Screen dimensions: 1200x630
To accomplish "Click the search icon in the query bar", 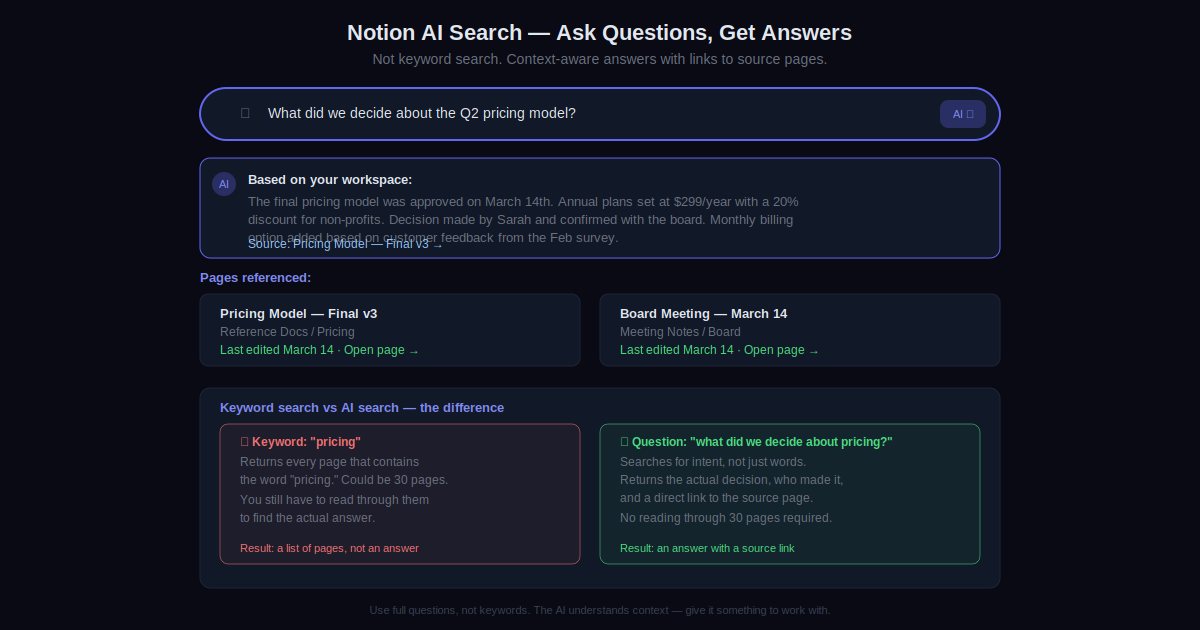I will (x=245, y=113).
